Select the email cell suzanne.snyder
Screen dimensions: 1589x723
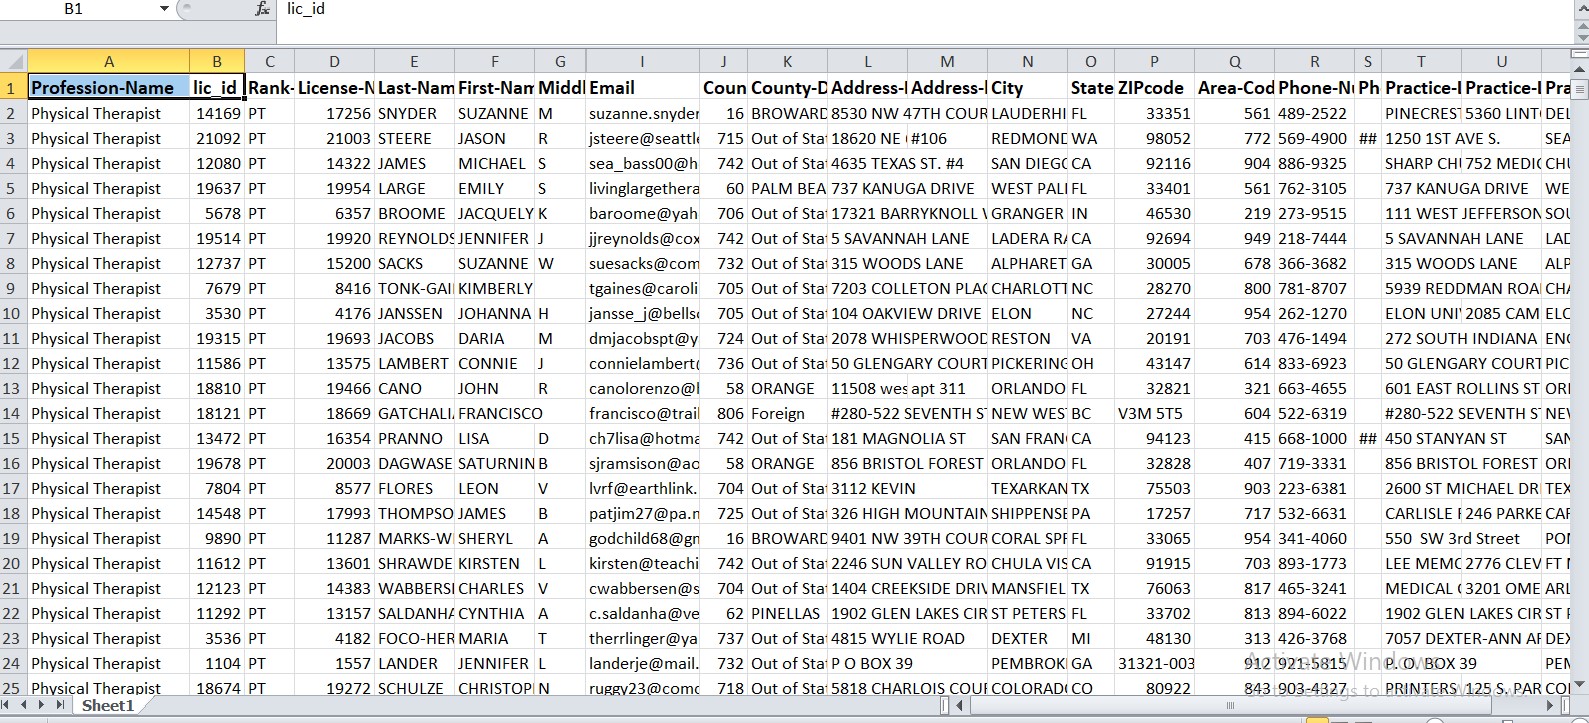pos(642,113)
